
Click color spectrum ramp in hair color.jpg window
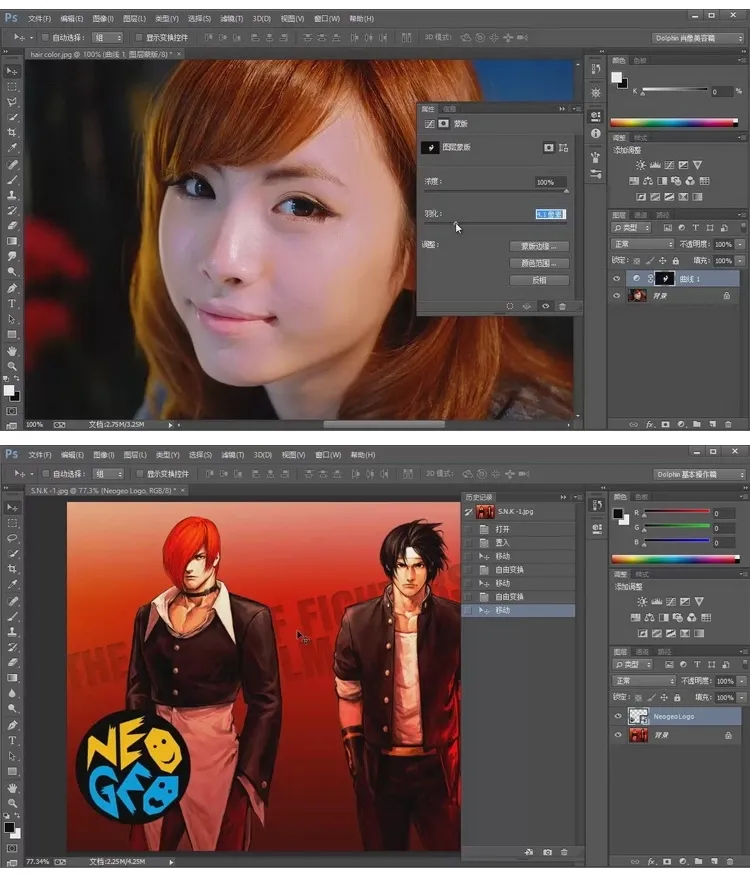tap(674, 122)
